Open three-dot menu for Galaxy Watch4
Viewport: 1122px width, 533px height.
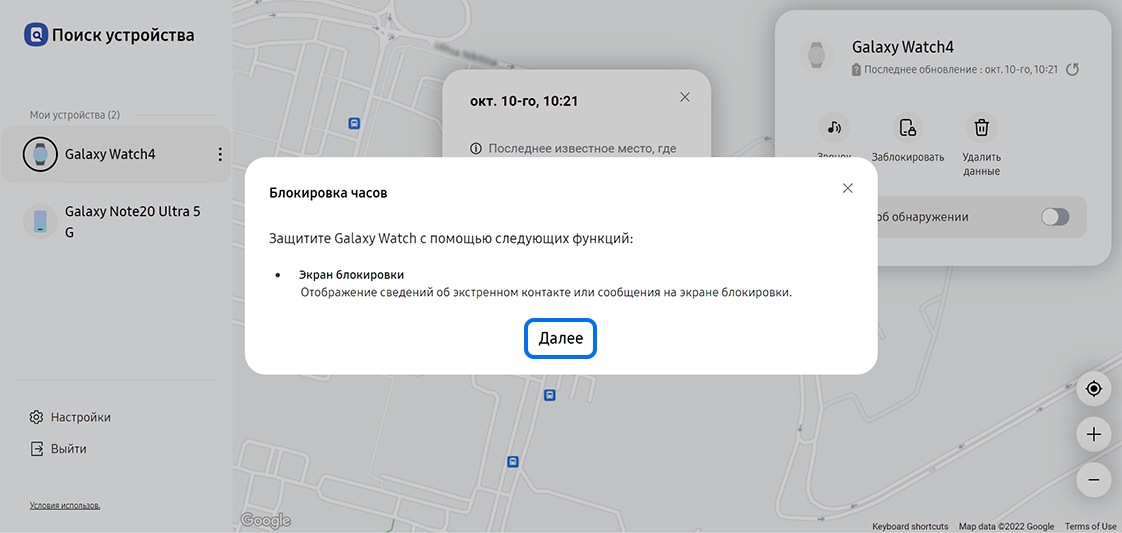coord(220,154)
